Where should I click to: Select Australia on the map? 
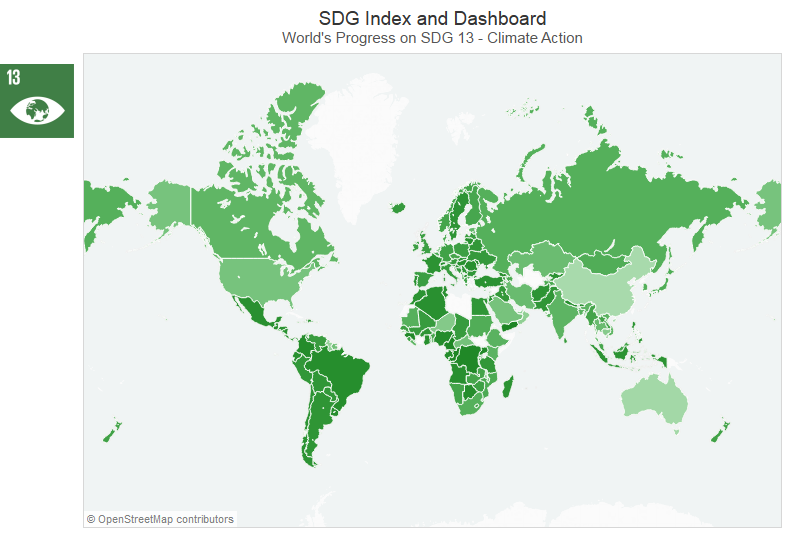click(652, 401)
